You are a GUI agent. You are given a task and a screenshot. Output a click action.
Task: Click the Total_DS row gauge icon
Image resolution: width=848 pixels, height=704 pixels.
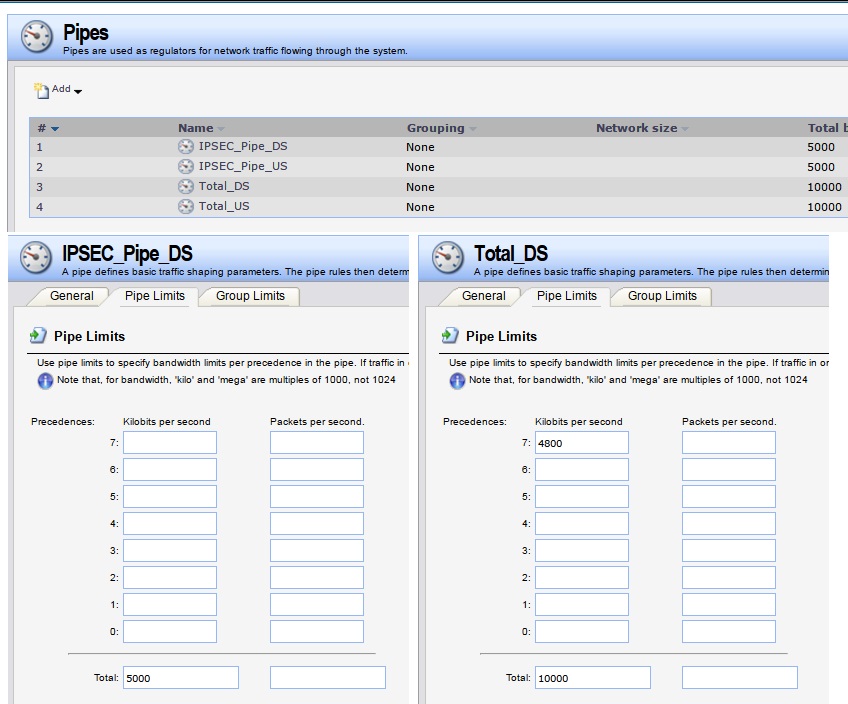186,187
